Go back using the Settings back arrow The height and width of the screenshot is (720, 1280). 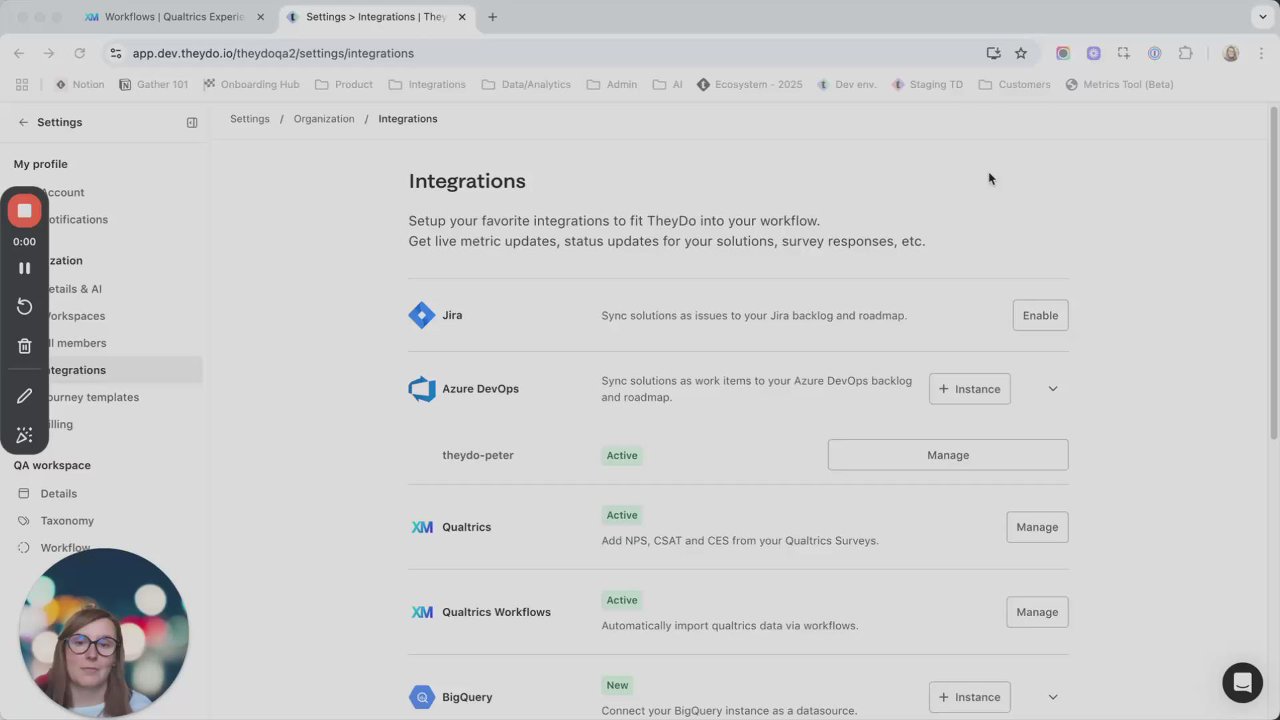[x=23, y=122]
